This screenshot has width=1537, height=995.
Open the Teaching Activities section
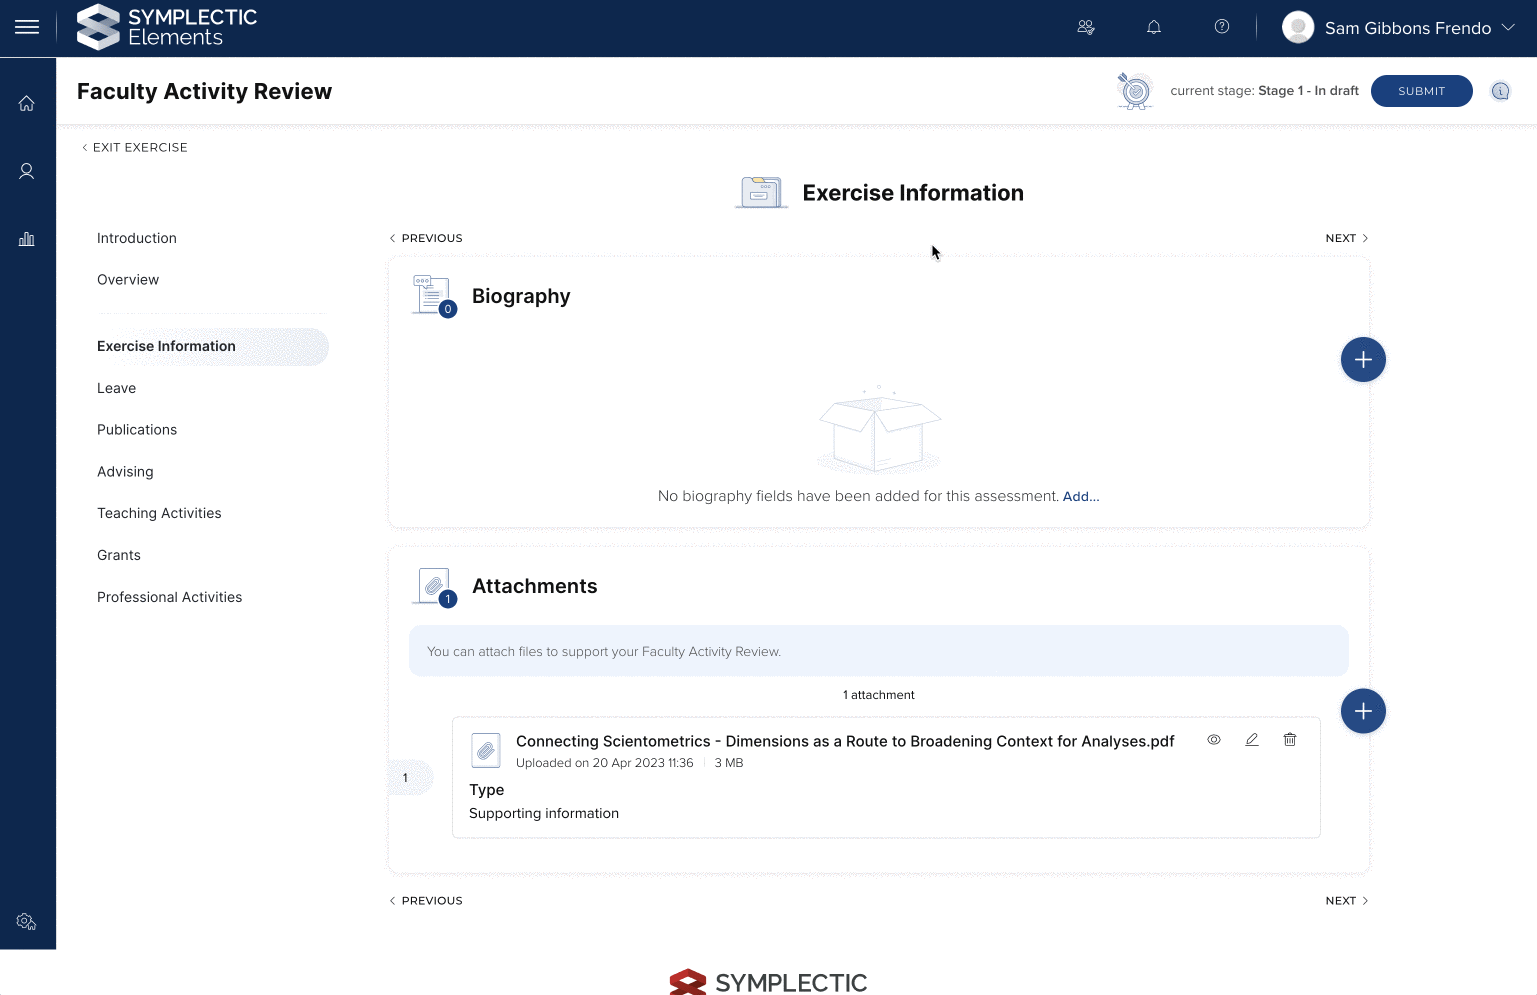159,513
